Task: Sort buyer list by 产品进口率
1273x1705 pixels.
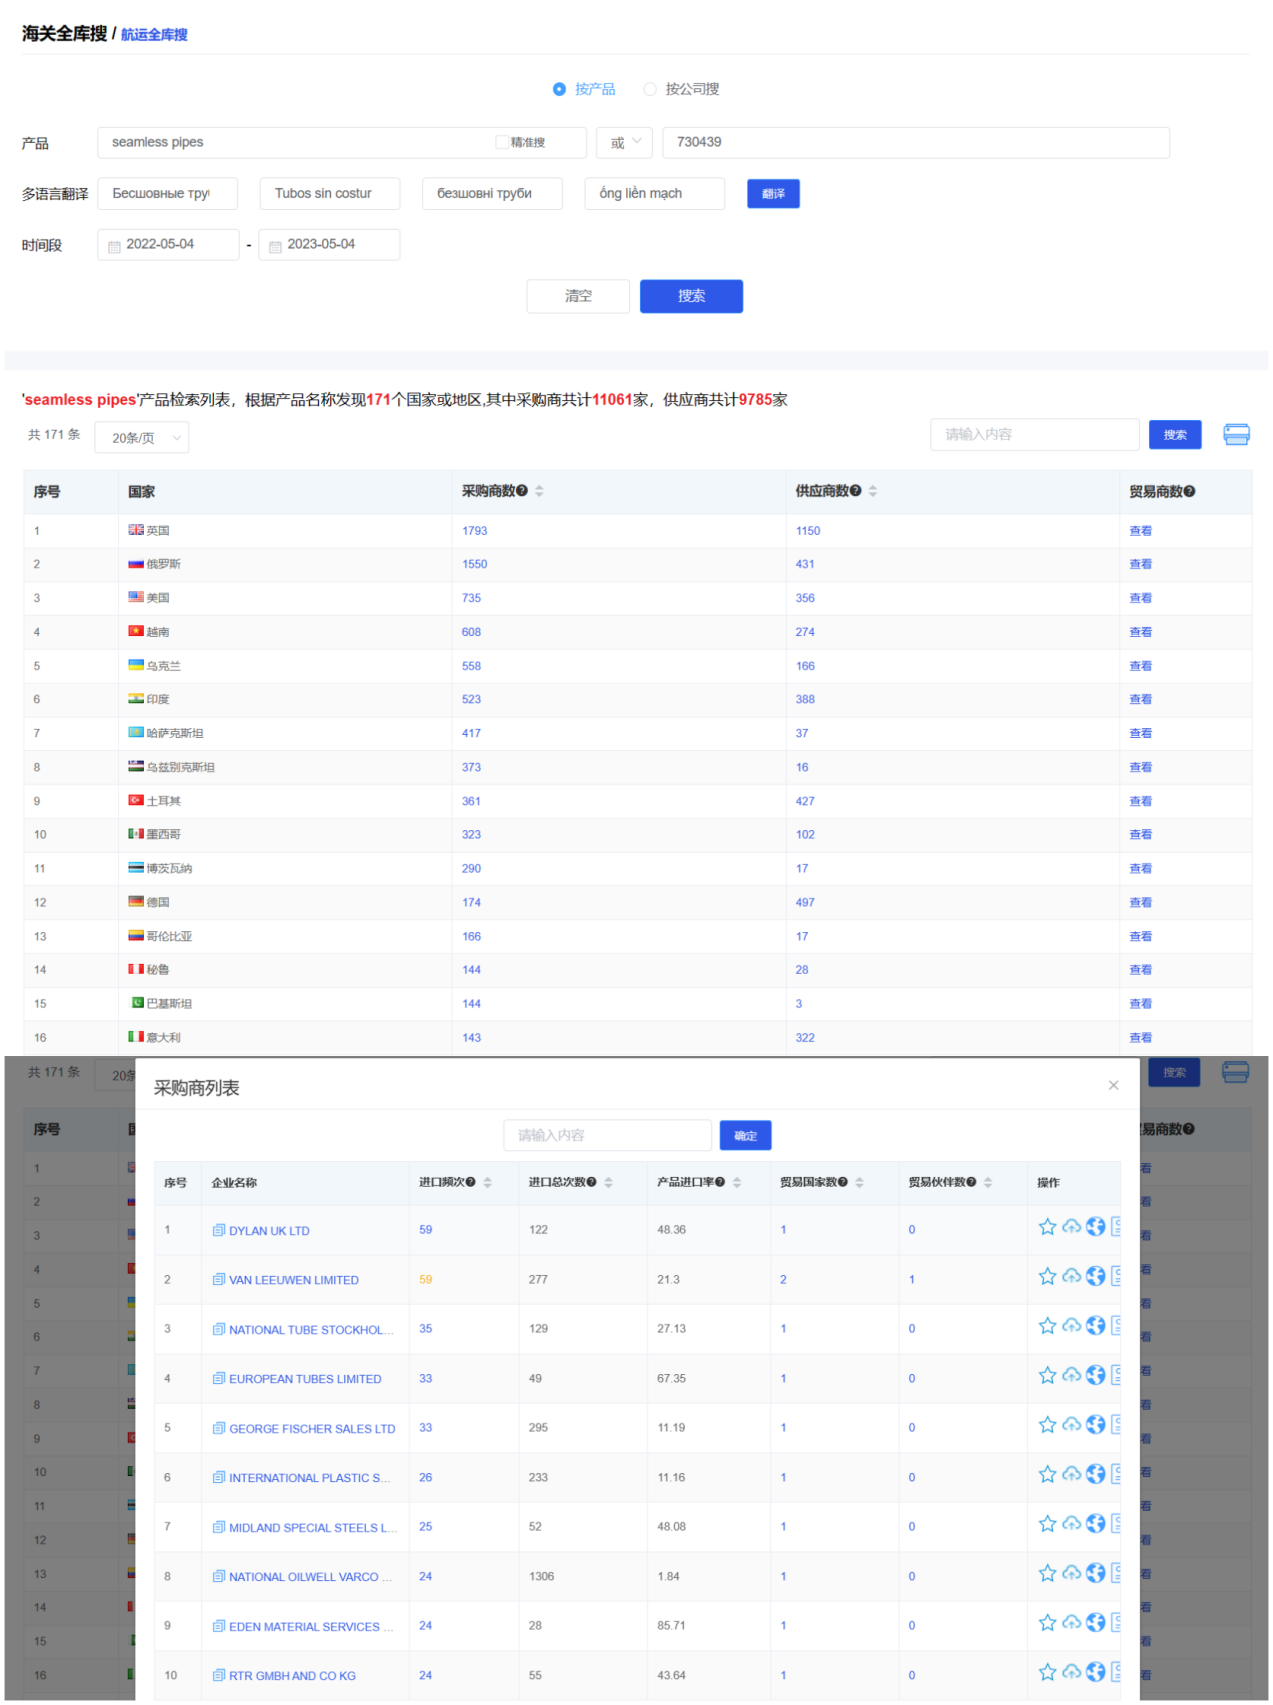Action: [x=738, y=1183]
